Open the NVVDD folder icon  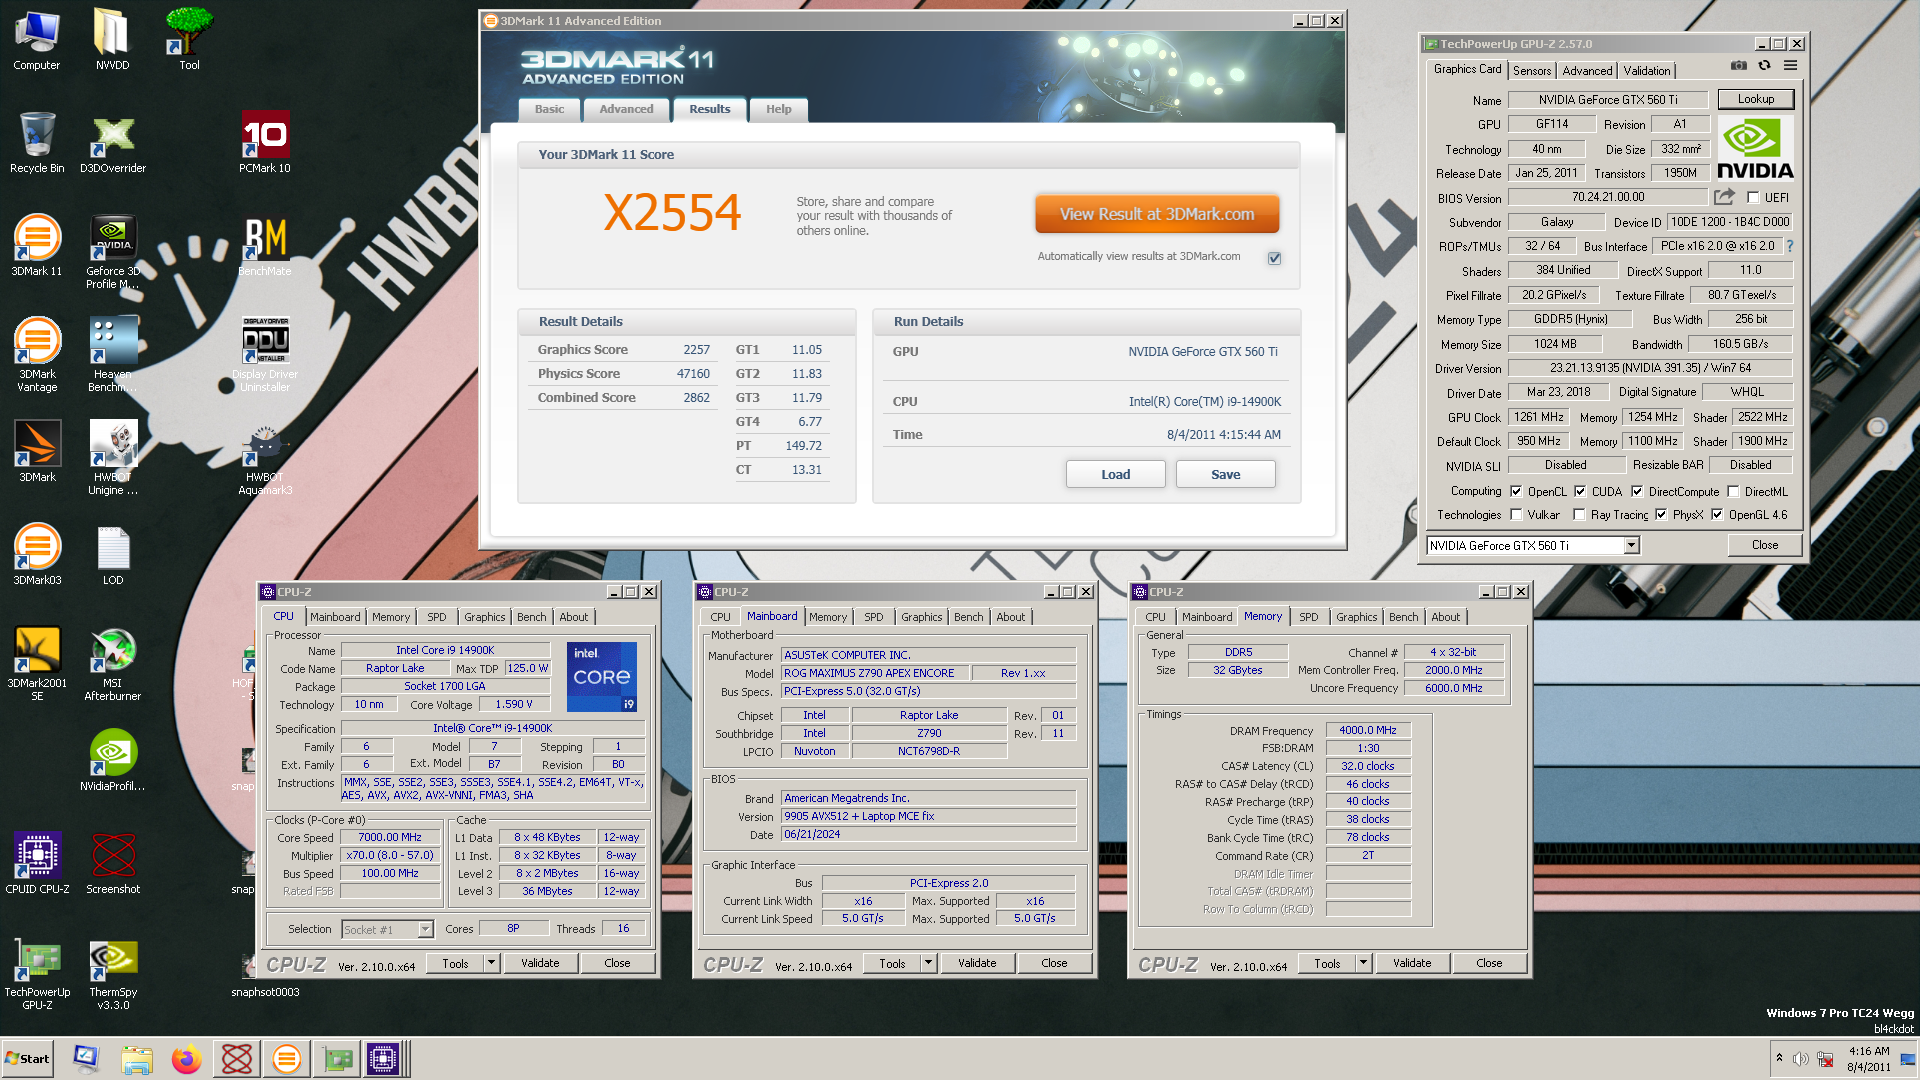113,40
